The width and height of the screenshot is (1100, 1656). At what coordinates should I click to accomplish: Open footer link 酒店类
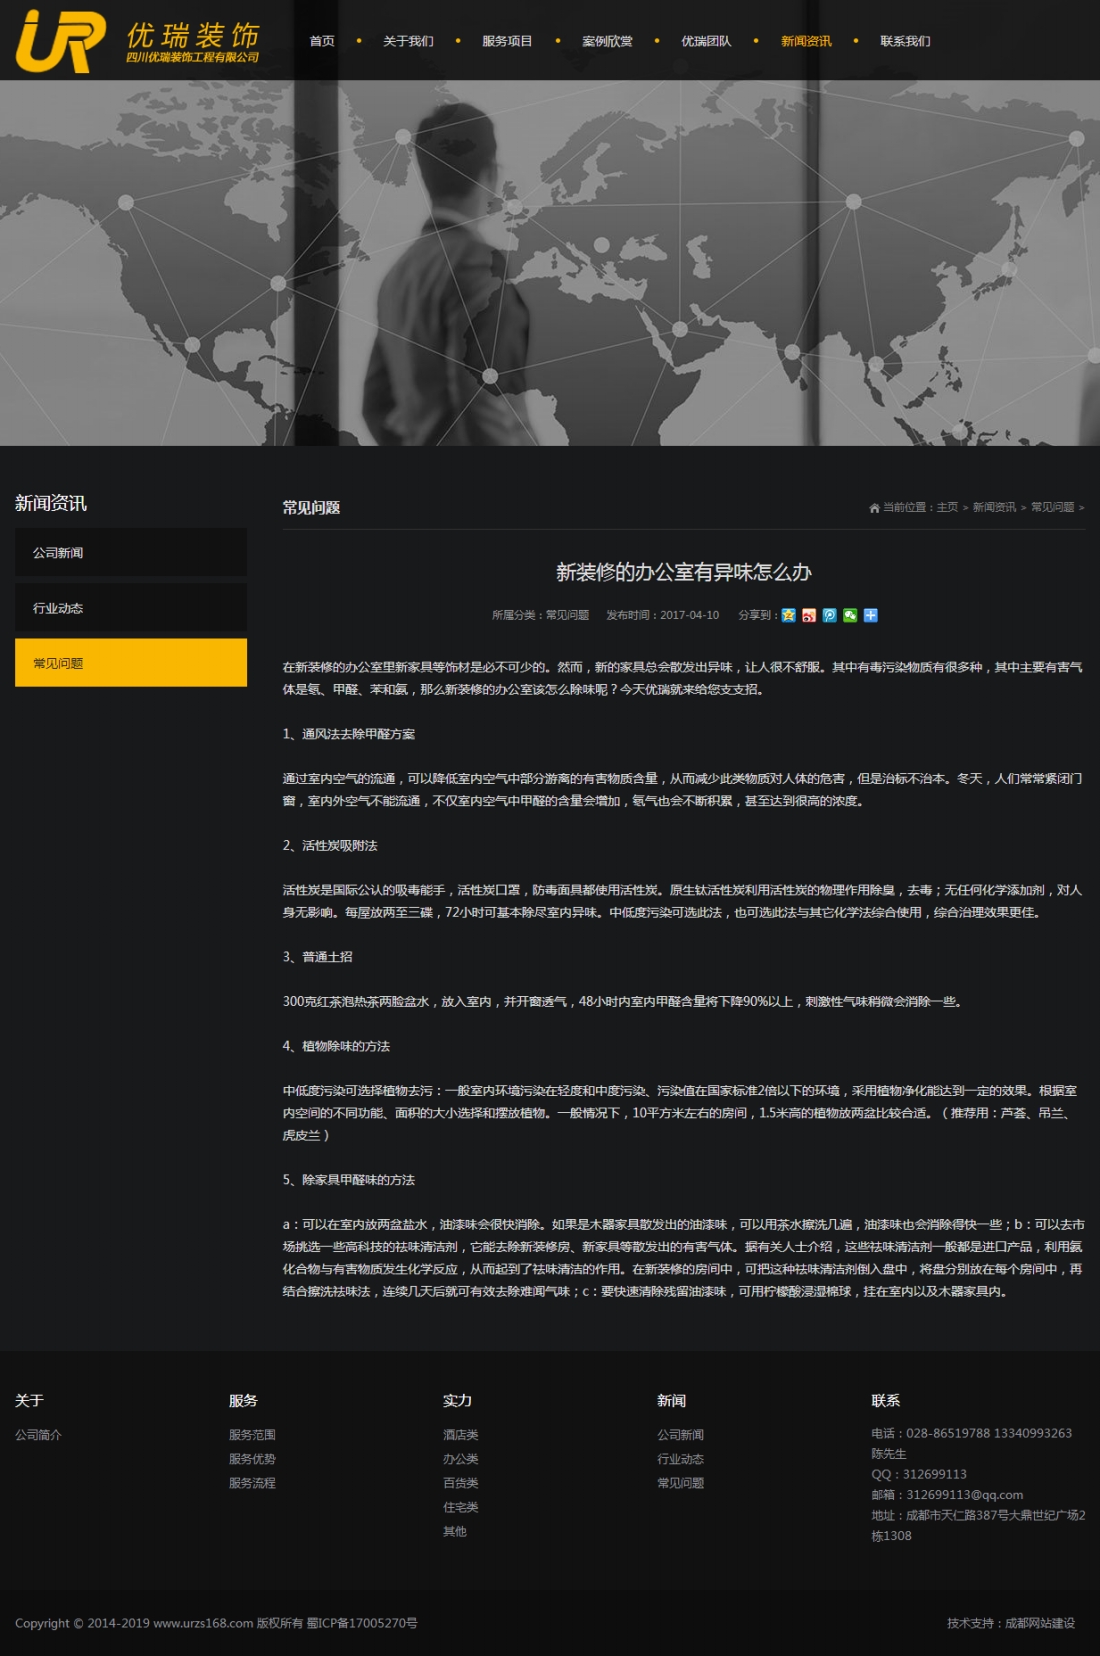click(461, 1434)
